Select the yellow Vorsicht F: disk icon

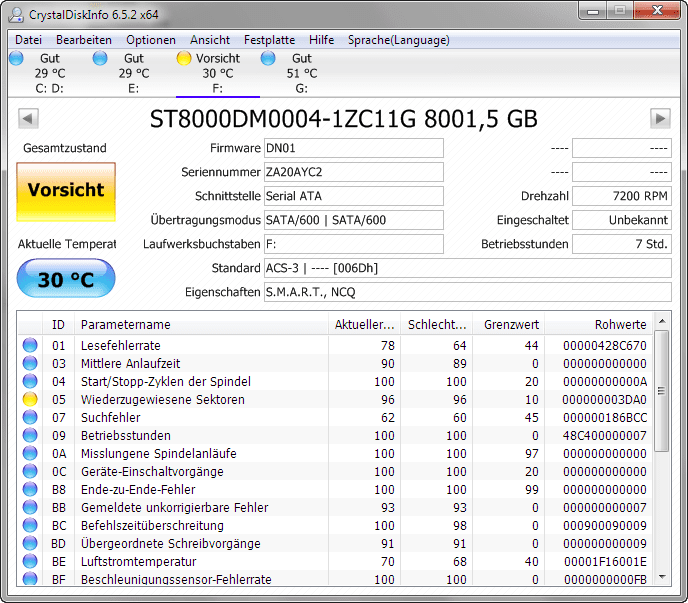tap(184, 58)
